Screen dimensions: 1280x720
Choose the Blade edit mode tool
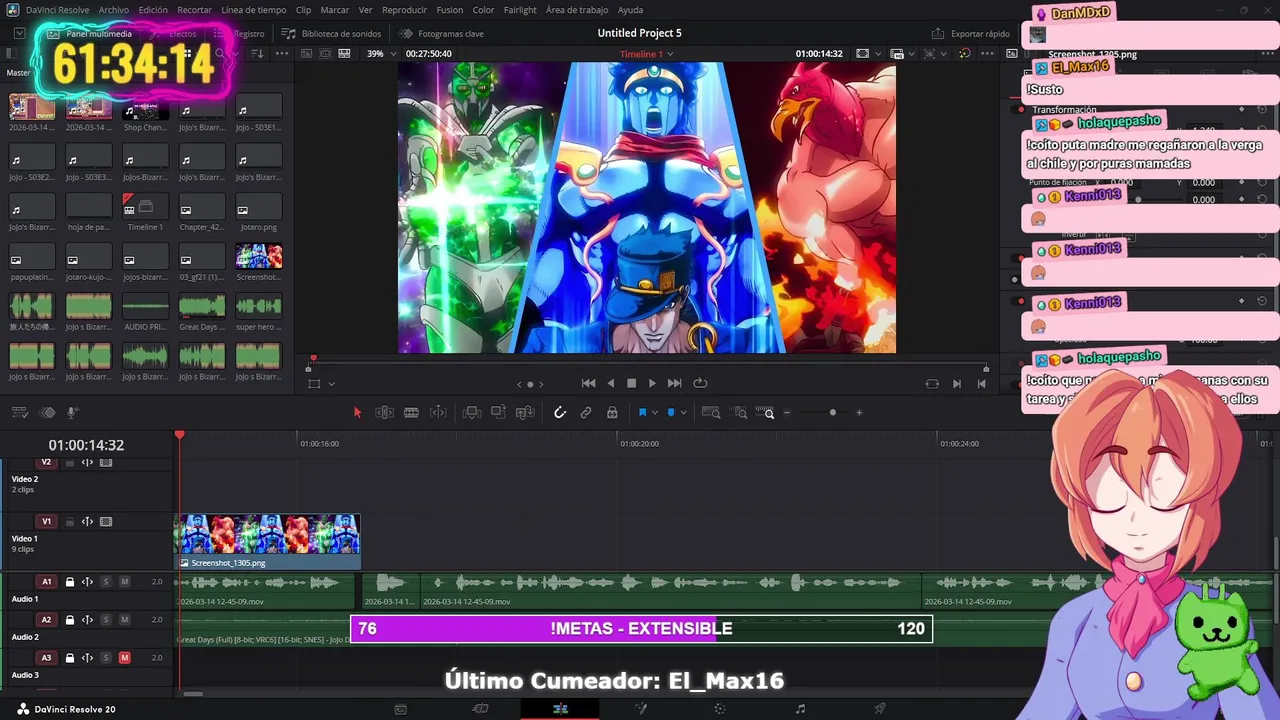tap(411, 412)
